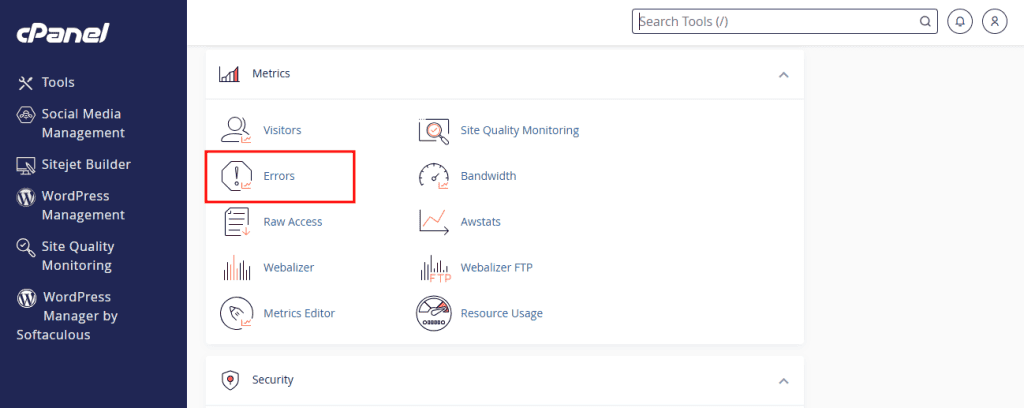
Task: Click the Metrics section heading text
Action: tap(271, 74)
